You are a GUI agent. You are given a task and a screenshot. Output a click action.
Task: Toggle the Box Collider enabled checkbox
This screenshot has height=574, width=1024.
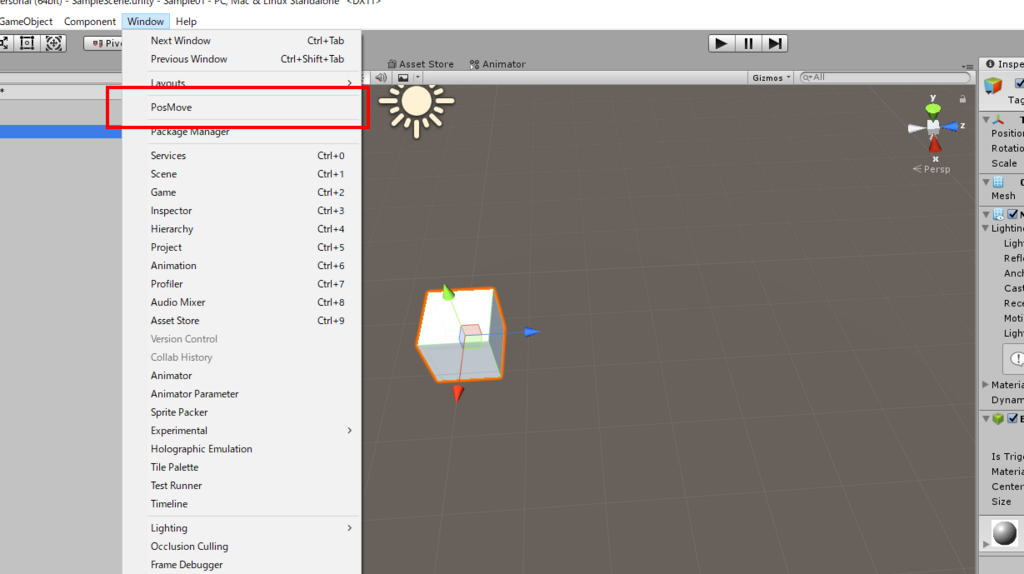click(1012, 418)
